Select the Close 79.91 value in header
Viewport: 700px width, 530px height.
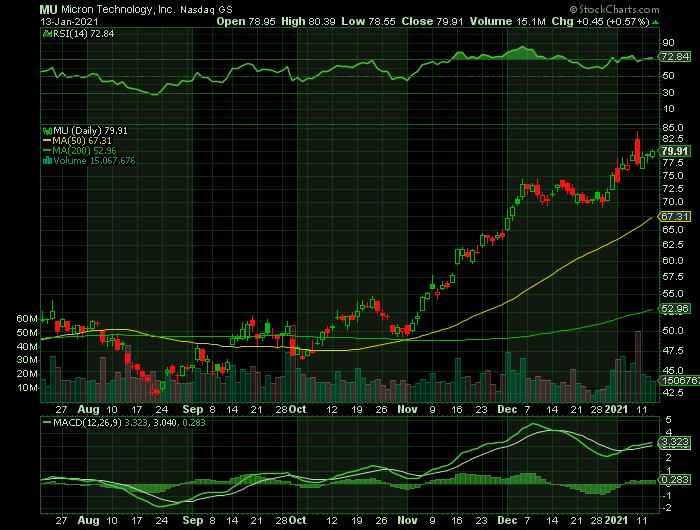(432, 21)
